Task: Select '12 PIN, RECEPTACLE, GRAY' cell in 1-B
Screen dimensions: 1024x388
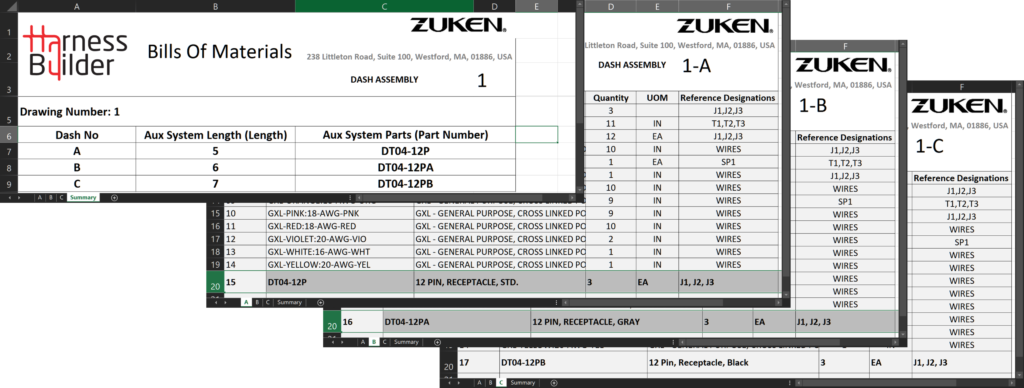Action: (616, 322)
